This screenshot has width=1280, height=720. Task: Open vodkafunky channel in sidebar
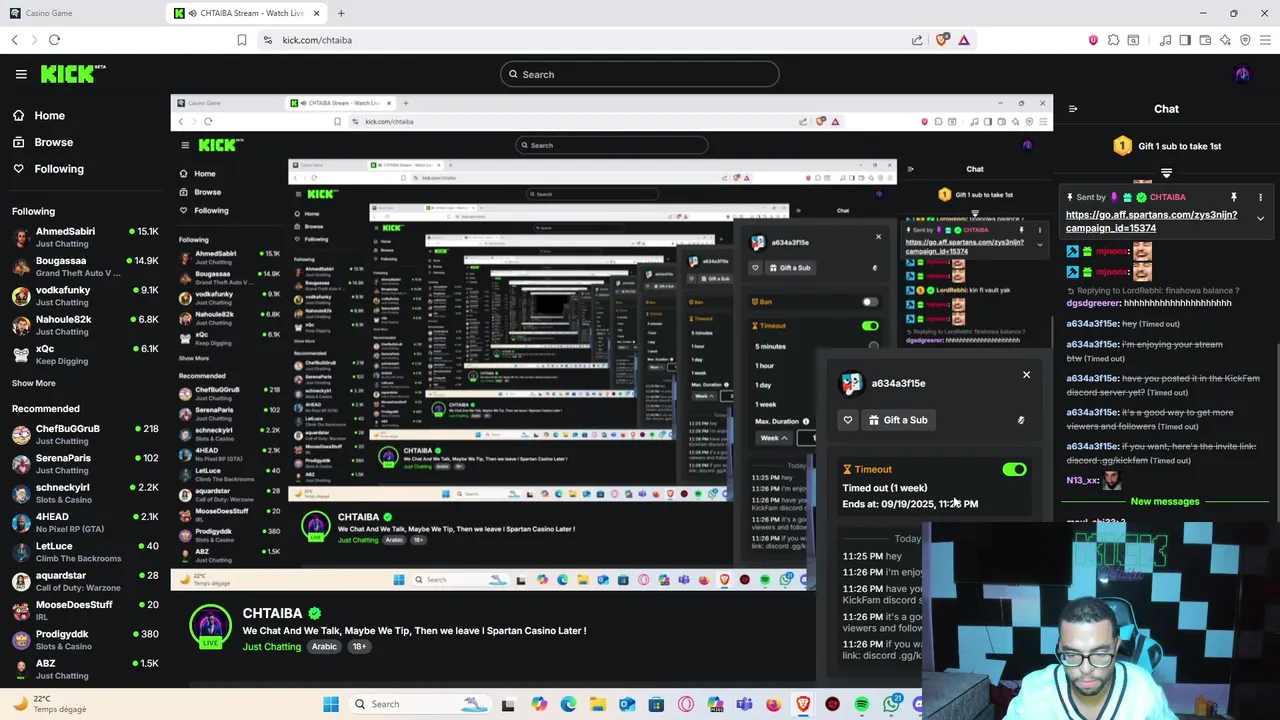pos(85,296)
